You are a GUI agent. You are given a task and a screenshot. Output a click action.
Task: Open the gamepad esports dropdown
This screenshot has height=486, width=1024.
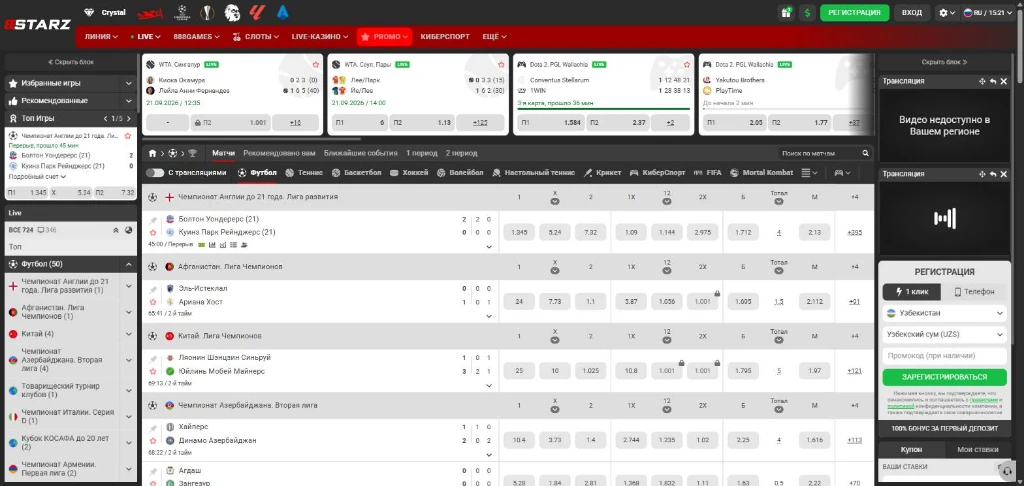tap(842, 172)
